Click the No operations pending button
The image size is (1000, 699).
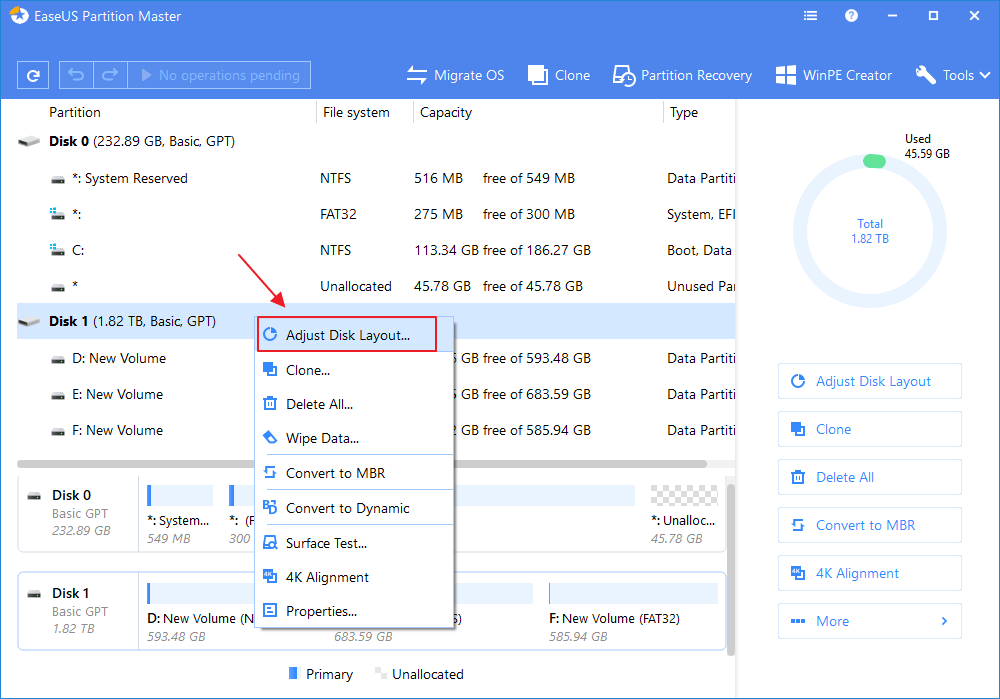pos(219,75)
